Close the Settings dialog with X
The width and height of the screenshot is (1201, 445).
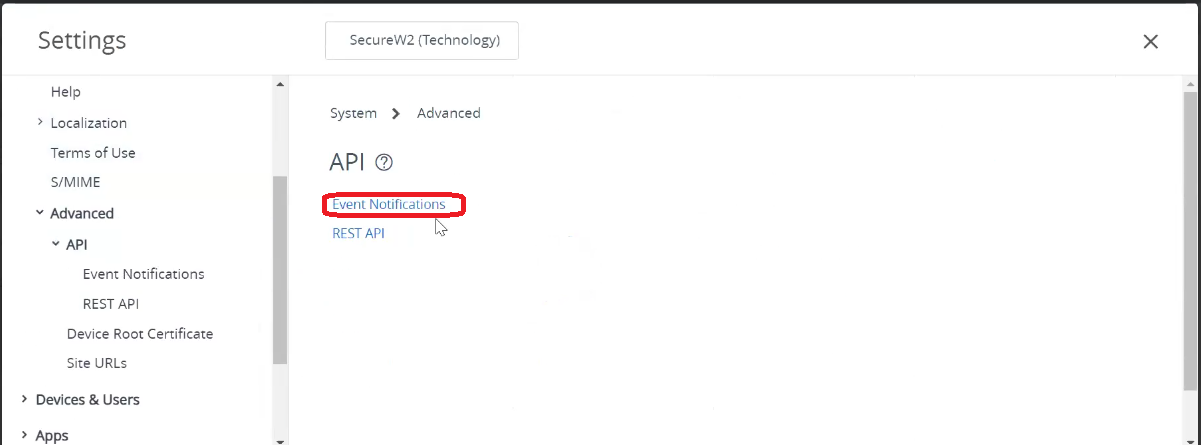click(1150, 41)
